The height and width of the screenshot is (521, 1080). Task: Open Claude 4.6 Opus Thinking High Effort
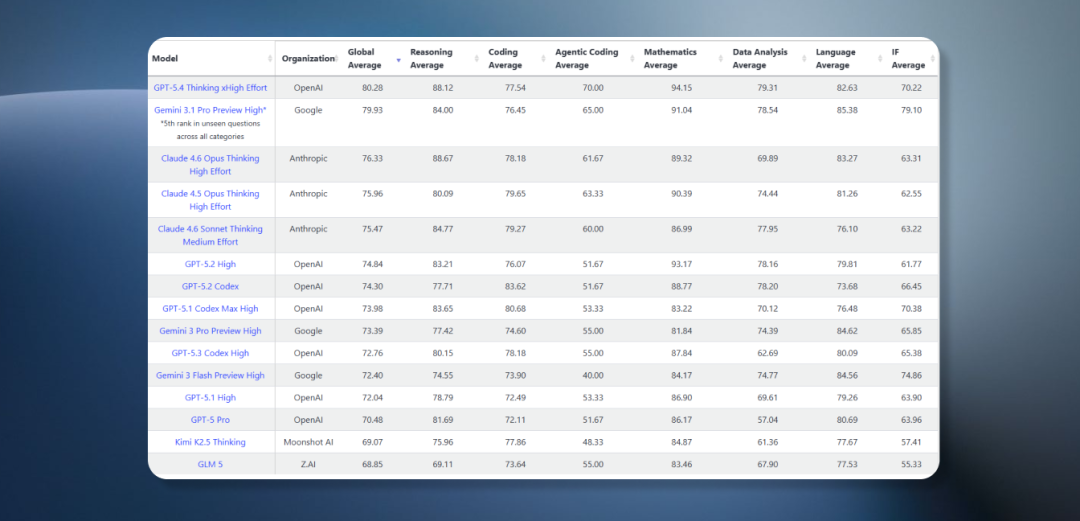tap(210, 165)
